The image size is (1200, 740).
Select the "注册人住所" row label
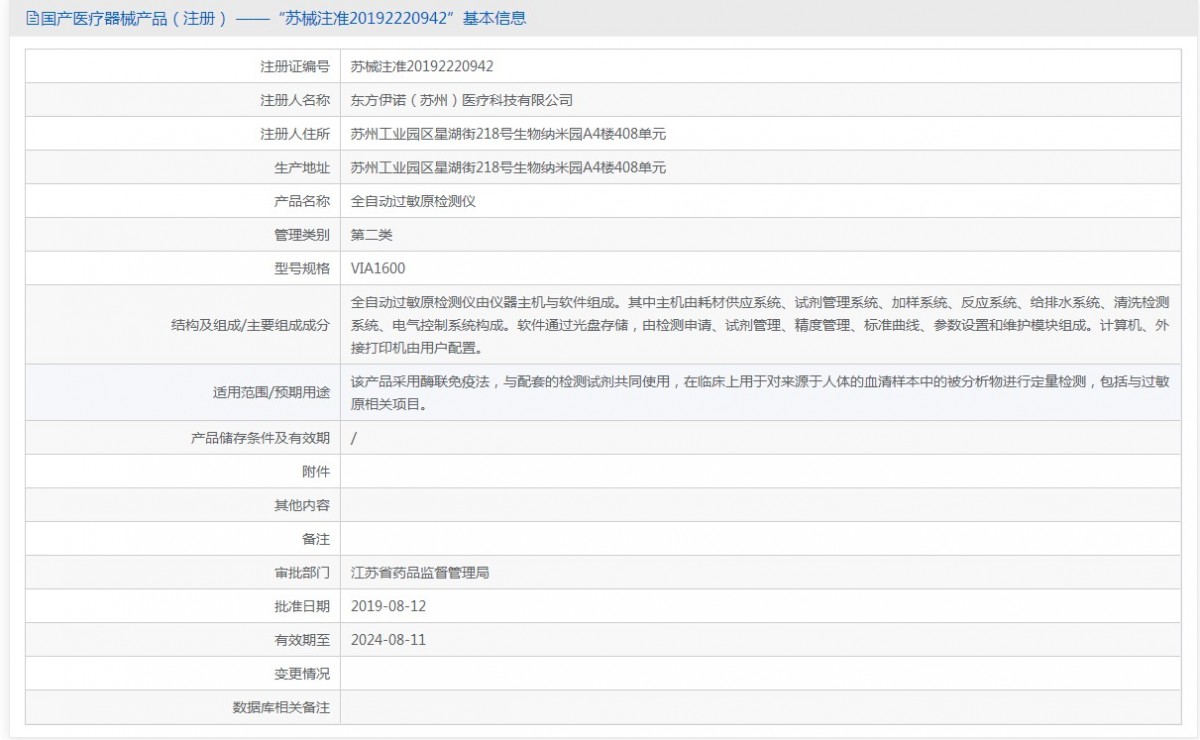[x=295, y=134]
